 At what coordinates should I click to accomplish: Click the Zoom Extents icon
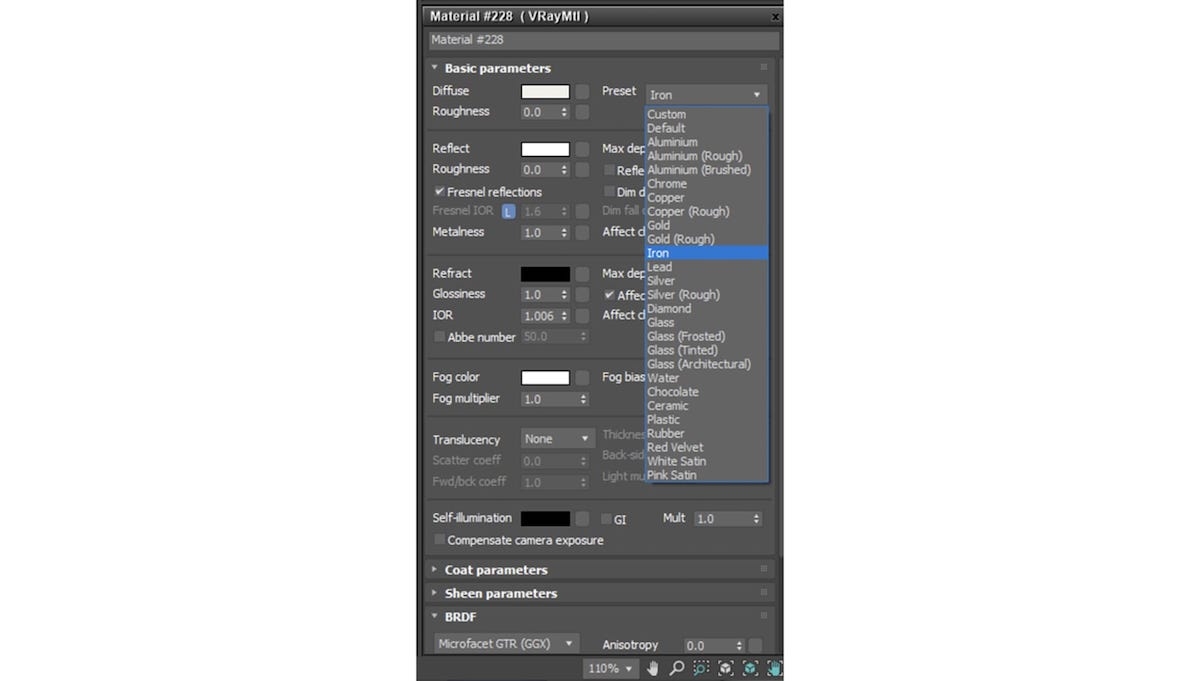[726, 668]
